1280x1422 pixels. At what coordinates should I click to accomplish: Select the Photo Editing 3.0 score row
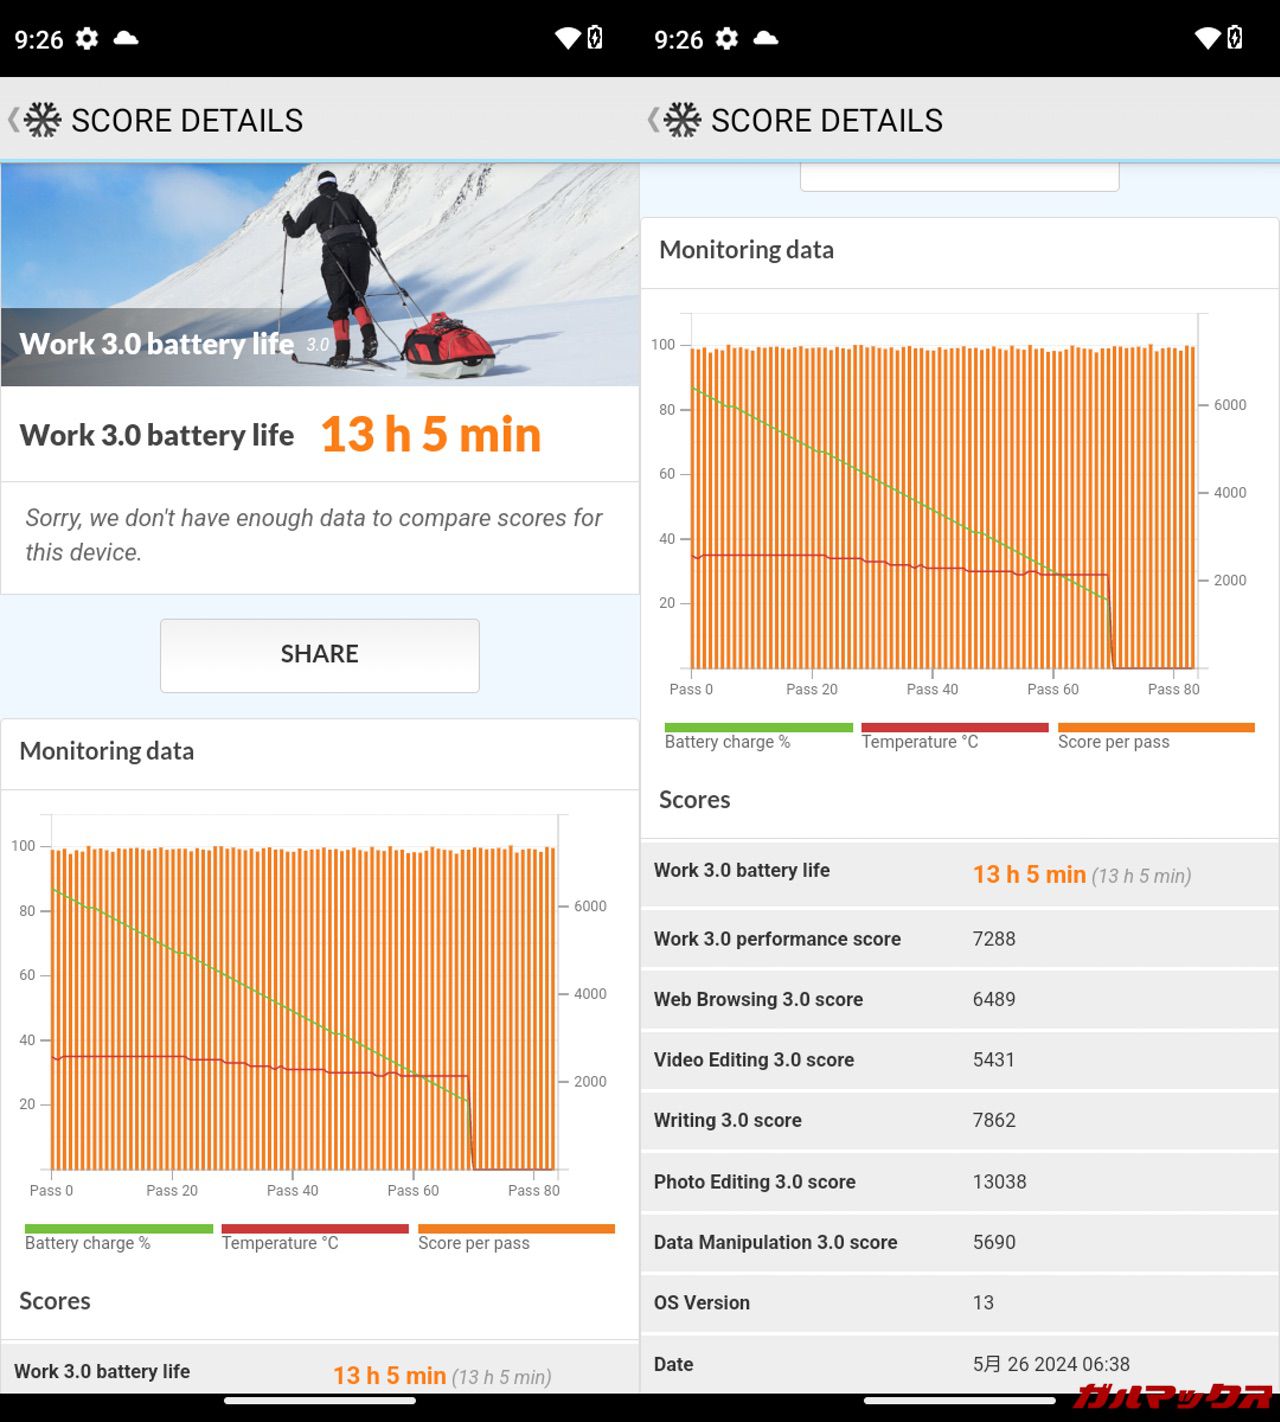[959, 1181]
